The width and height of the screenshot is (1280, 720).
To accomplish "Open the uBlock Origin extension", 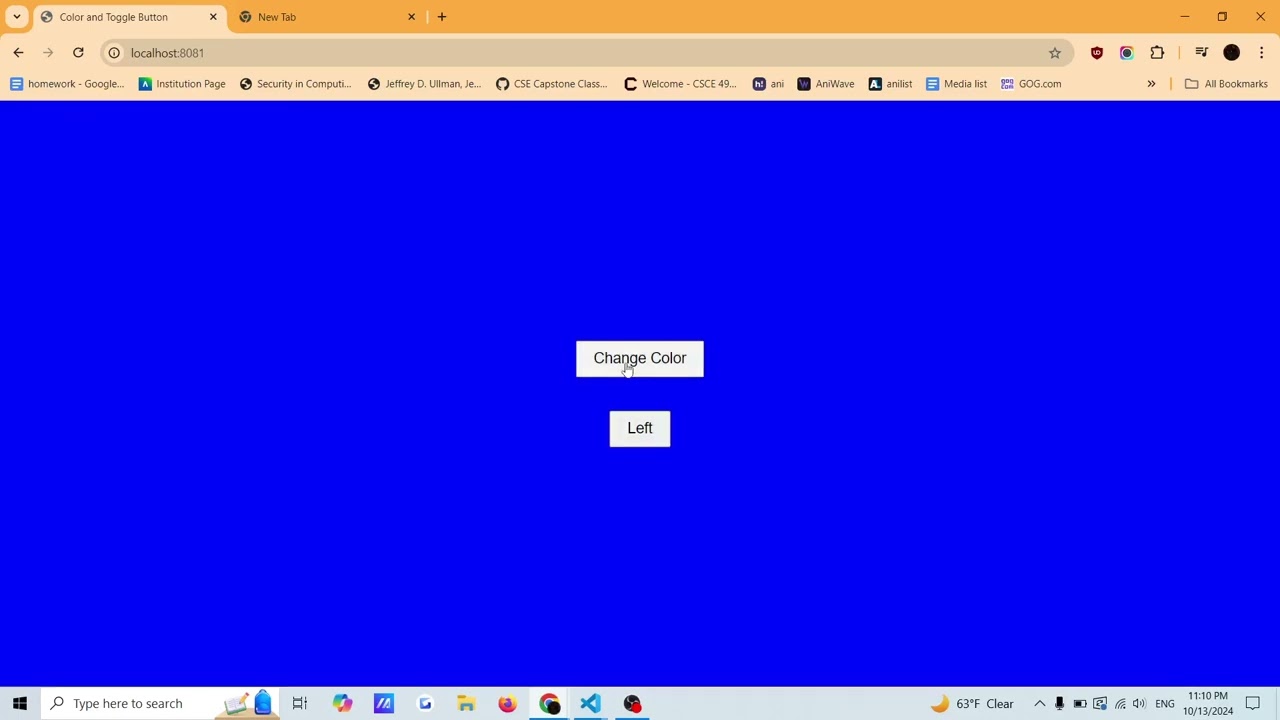I will pos(1097,53).
